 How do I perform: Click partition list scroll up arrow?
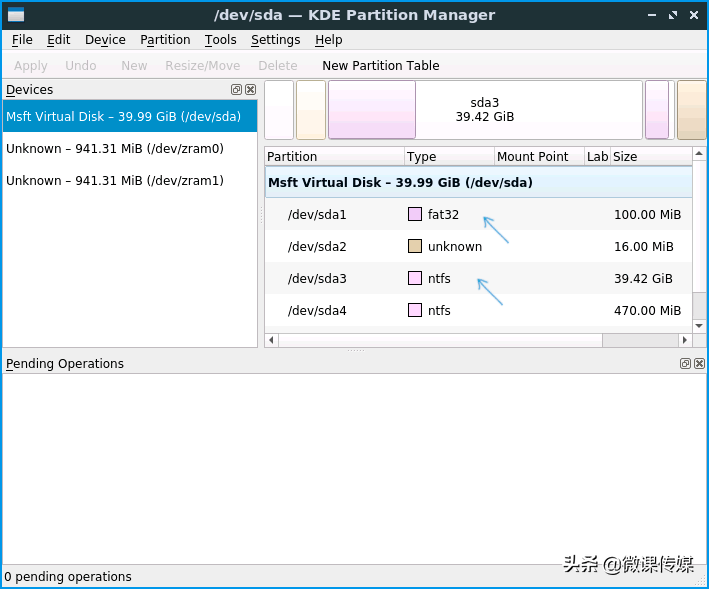click(699, 154)
